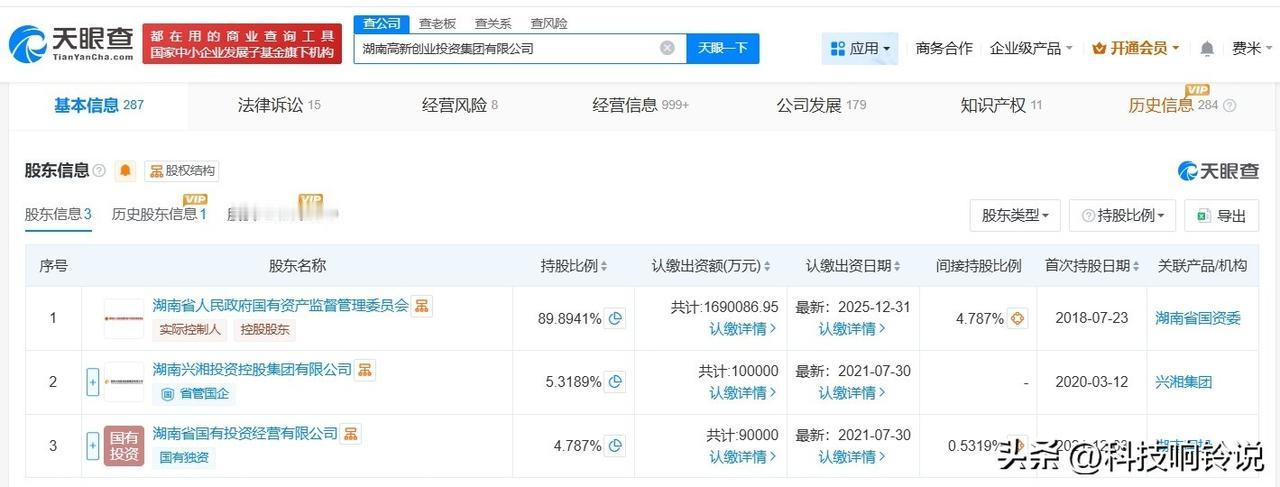Select the 查公司 search mode tab

(382, 23)
